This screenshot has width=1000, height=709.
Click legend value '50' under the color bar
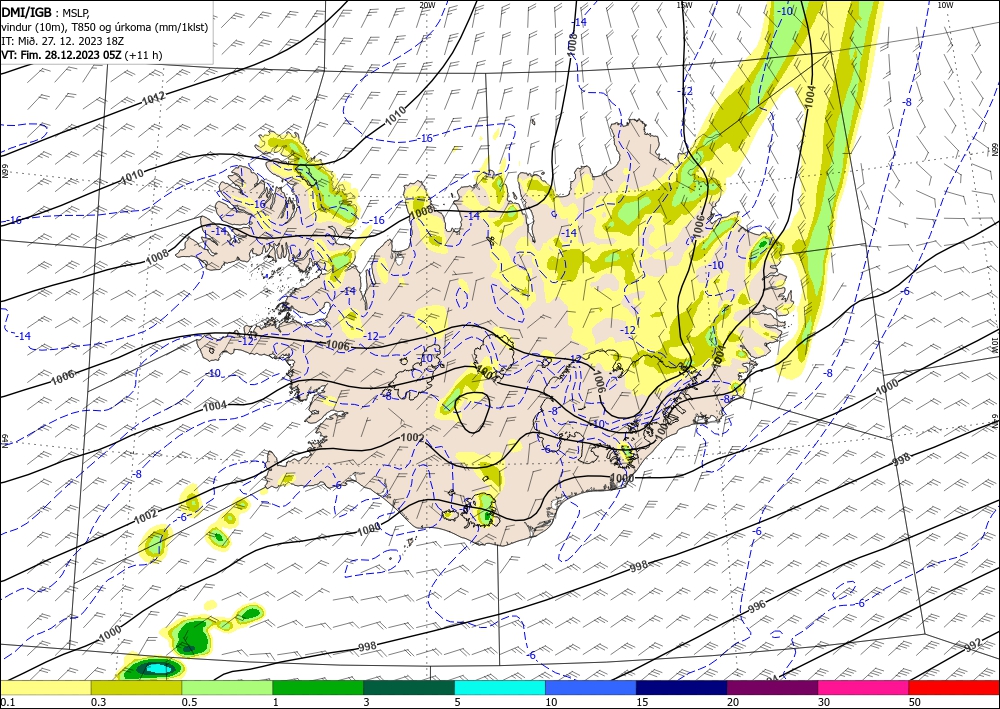coord(915,702)
